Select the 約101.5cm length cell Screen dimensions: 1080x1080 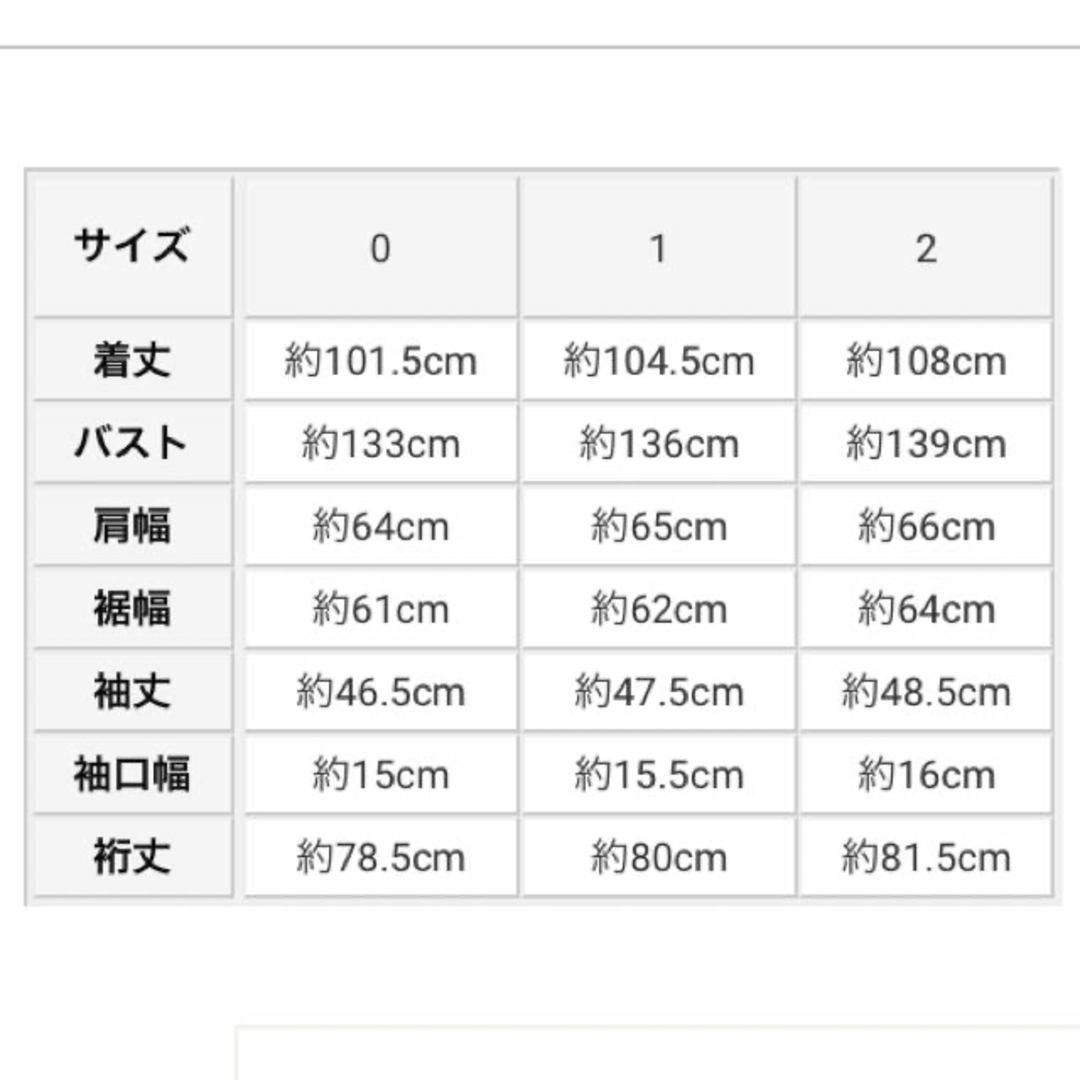pyautogui.click(x=380, y=361)
